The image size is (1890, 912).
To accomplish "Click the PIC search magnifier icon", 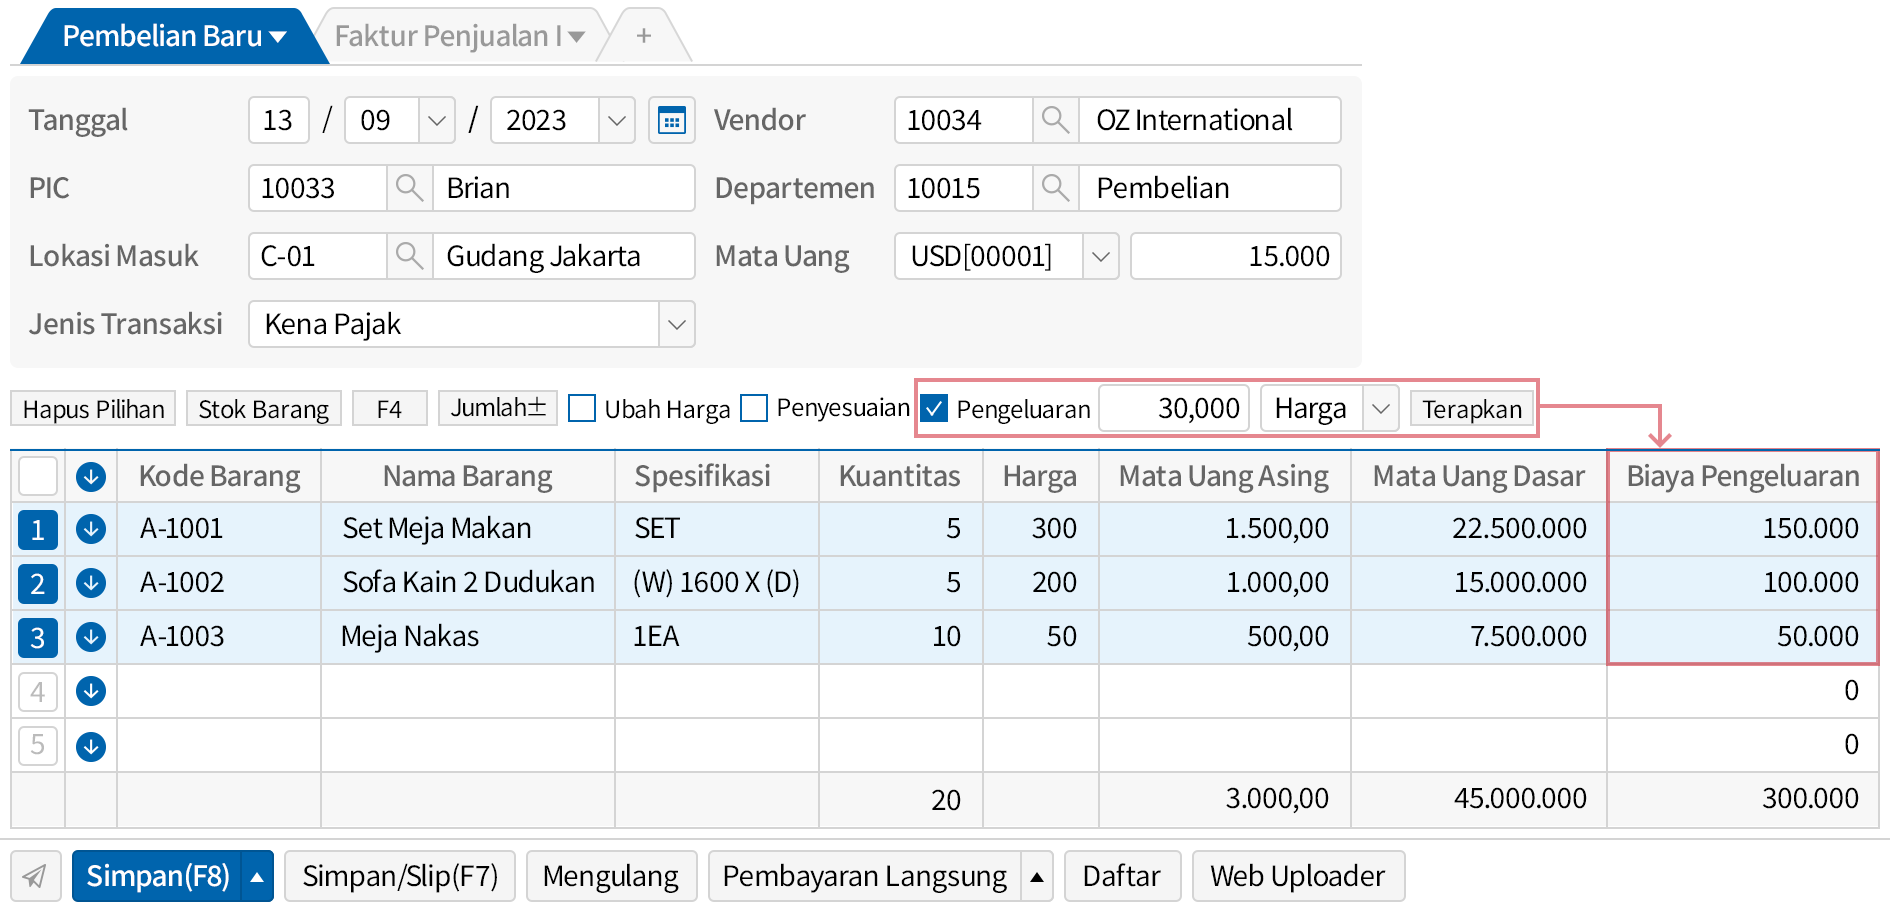I will click(x=409, y=189).
